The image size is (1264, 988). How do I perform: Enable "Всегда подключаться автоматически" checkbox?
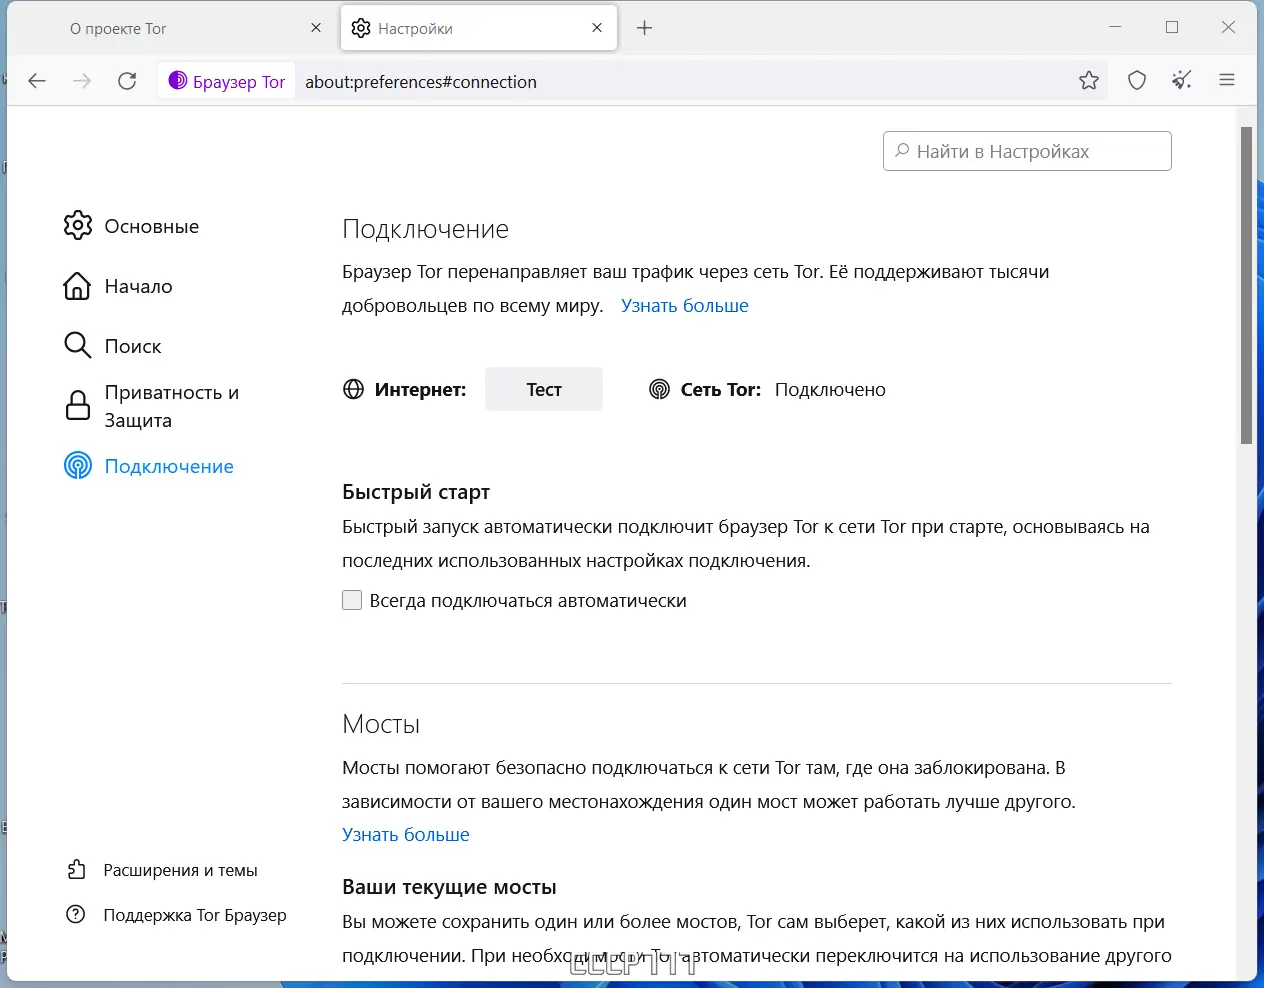(352, 600)
